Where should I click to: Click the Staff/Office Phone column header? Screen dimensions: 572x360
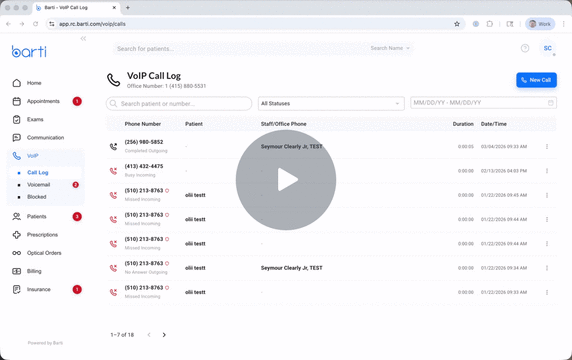pyautogui.click(x=283, y=124)
